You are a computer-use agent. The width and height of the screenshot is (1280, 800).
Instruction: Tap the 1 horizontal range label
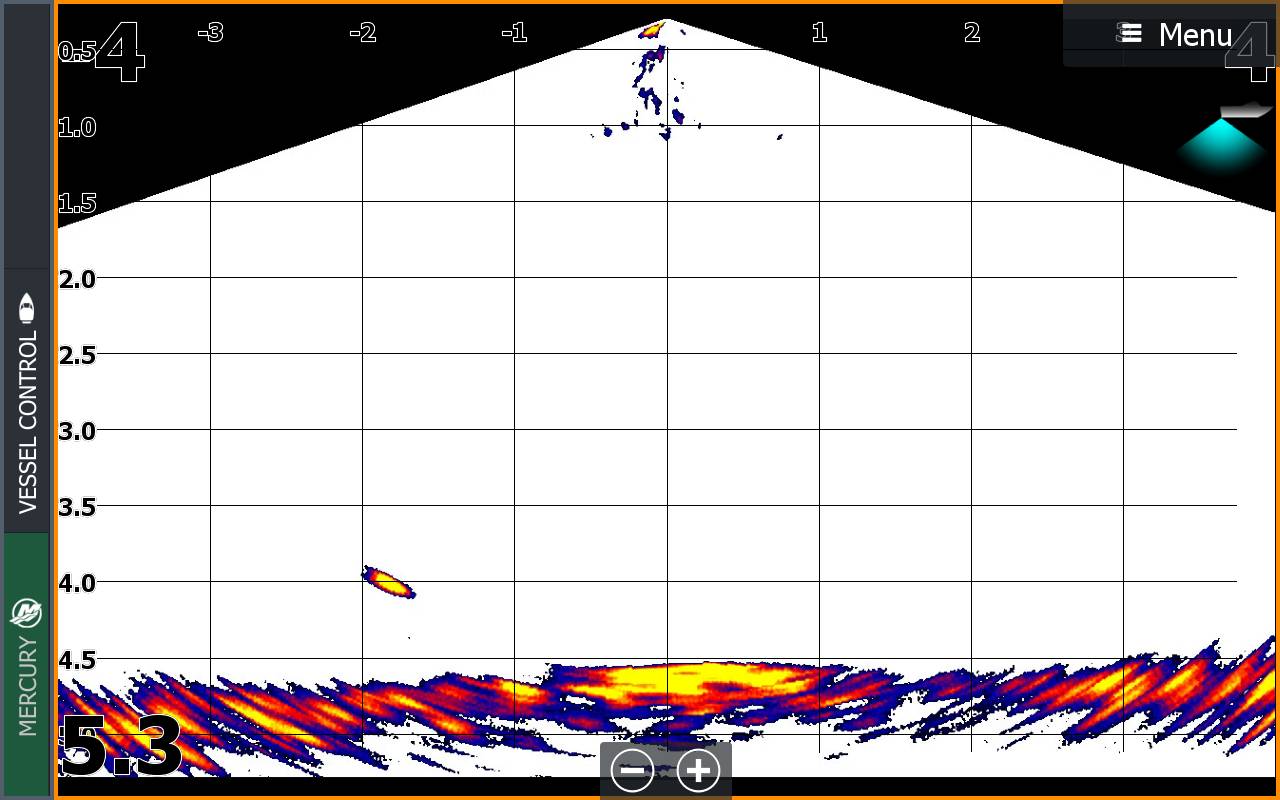819,33
